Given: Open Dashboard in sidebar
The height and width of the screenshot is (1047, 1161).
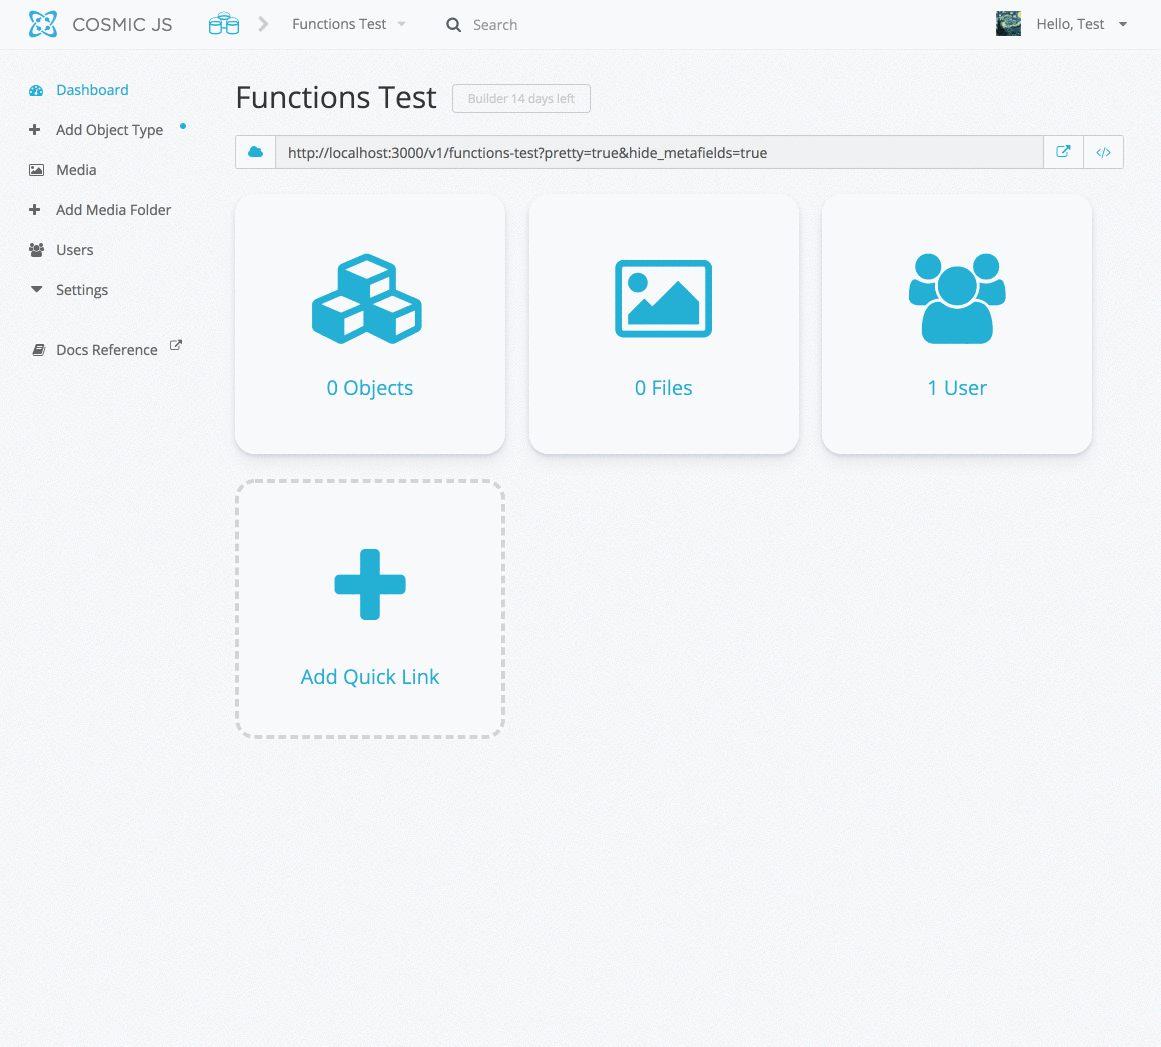Looking at the screenshot, I should point(93,90).
